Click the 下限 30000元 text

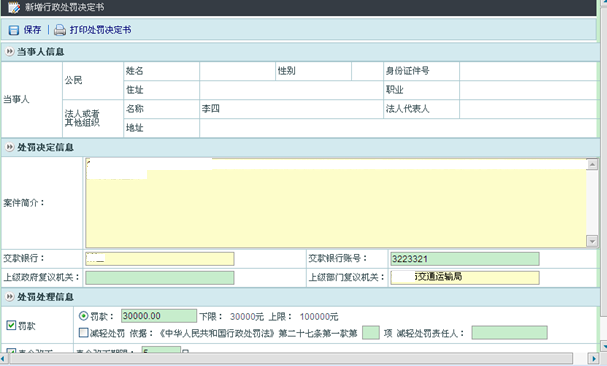[x=231, y=316]
